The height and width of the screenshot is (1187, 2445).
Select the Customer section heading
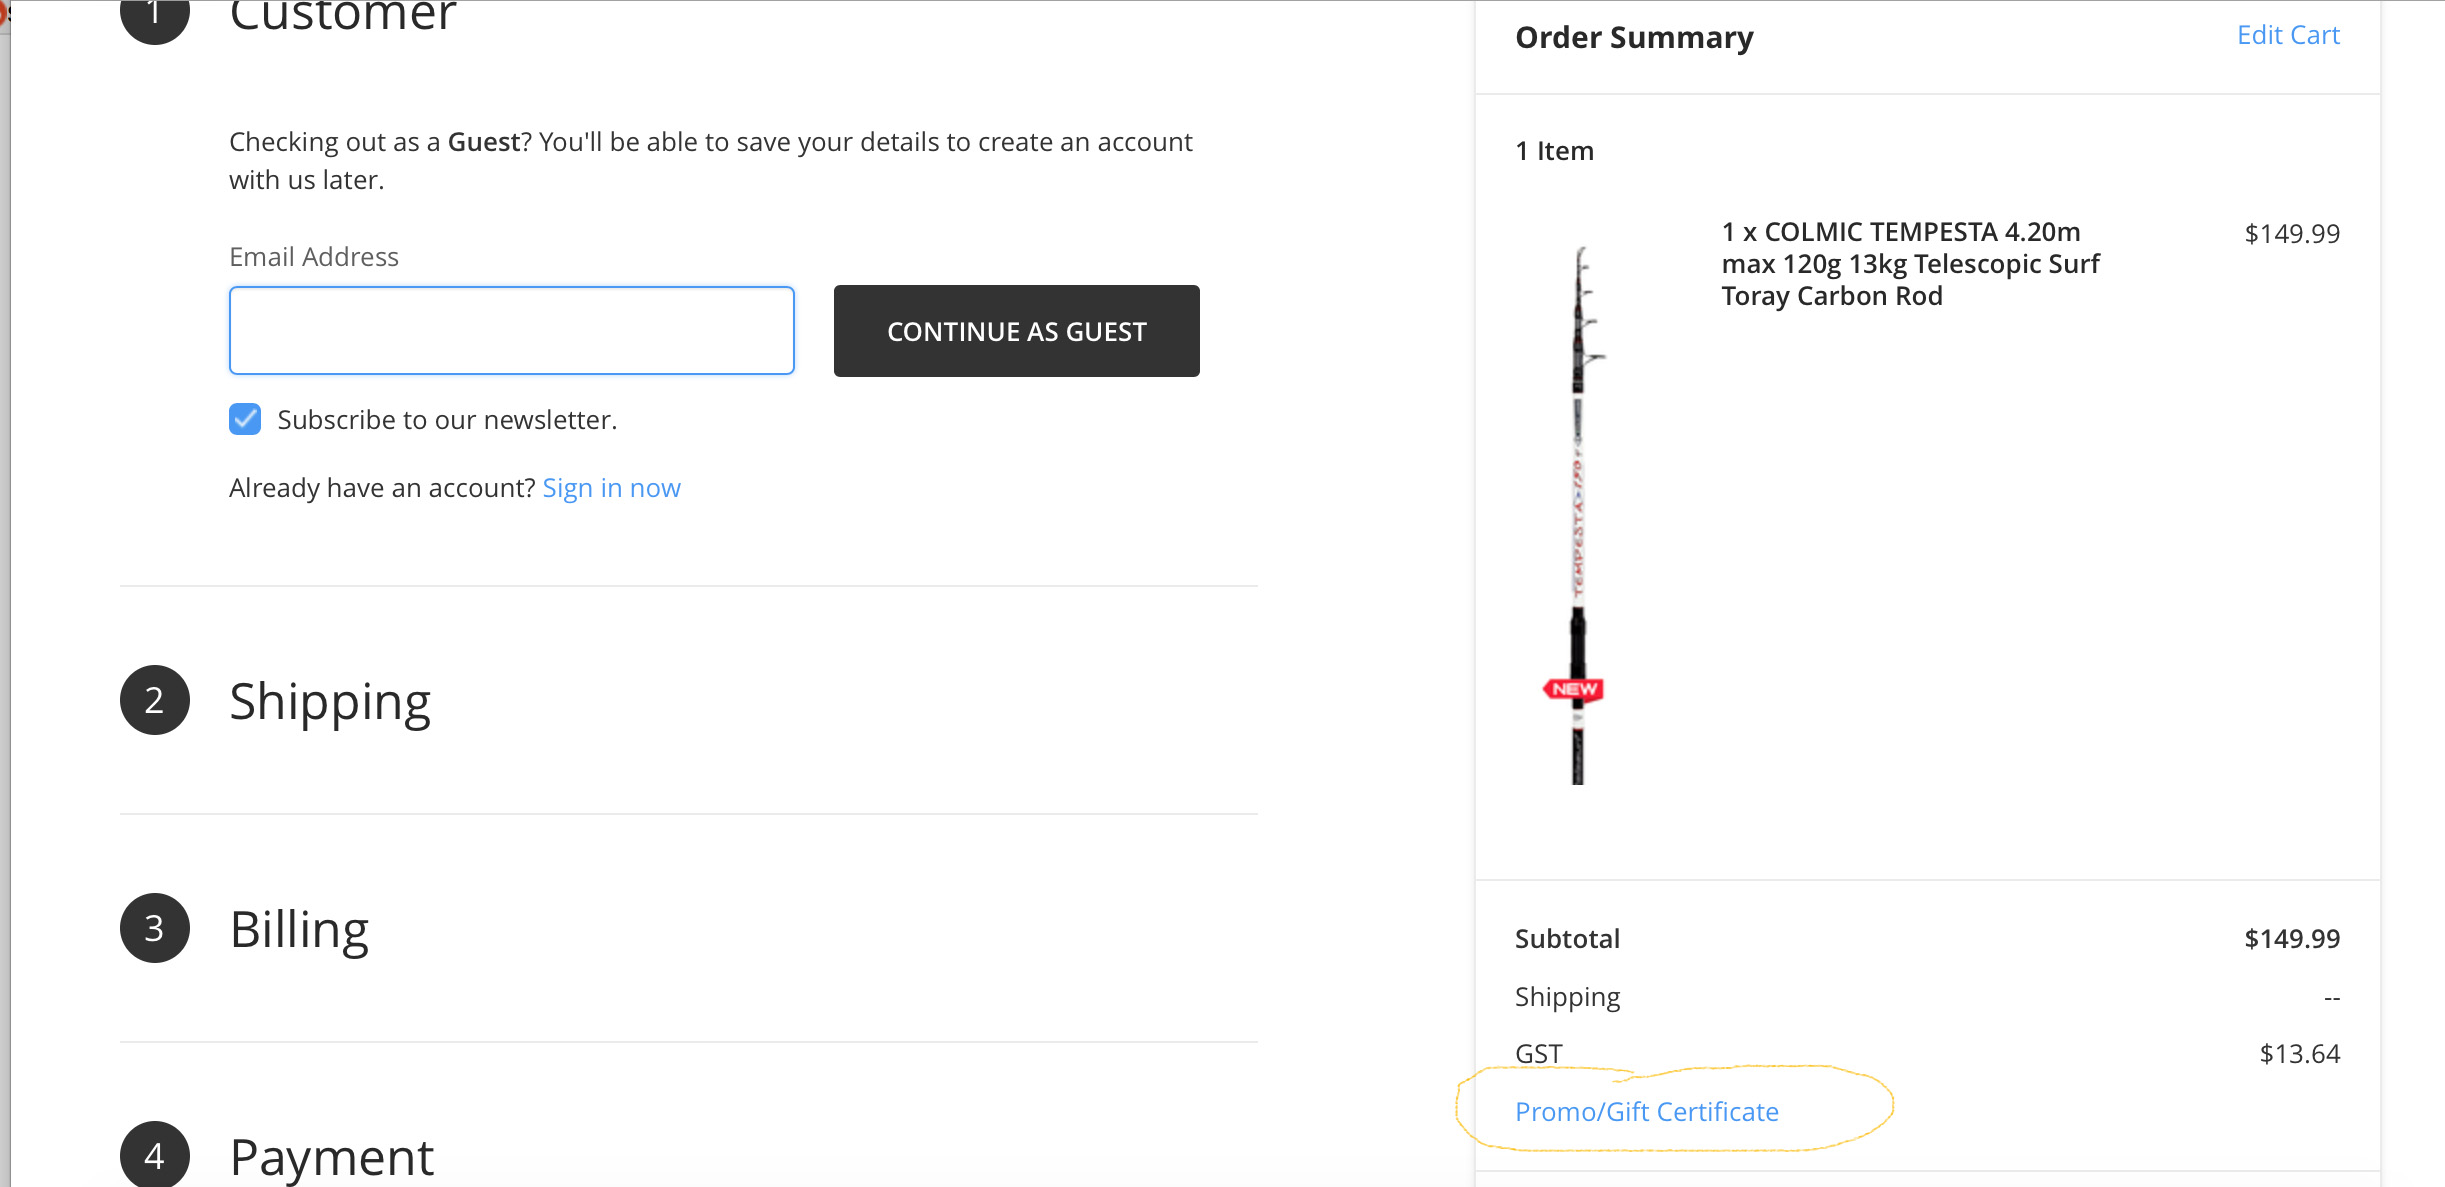click(x=342, y=16)
